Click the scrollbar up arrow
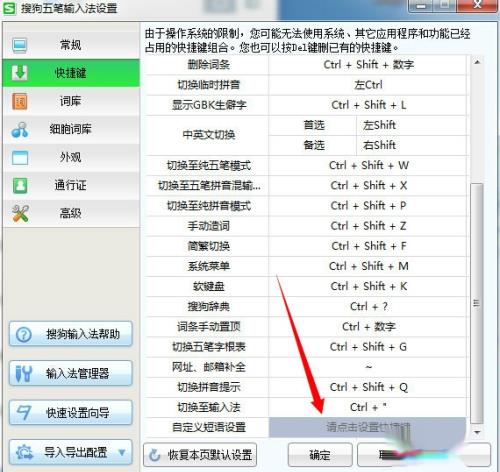 point(477,62)
